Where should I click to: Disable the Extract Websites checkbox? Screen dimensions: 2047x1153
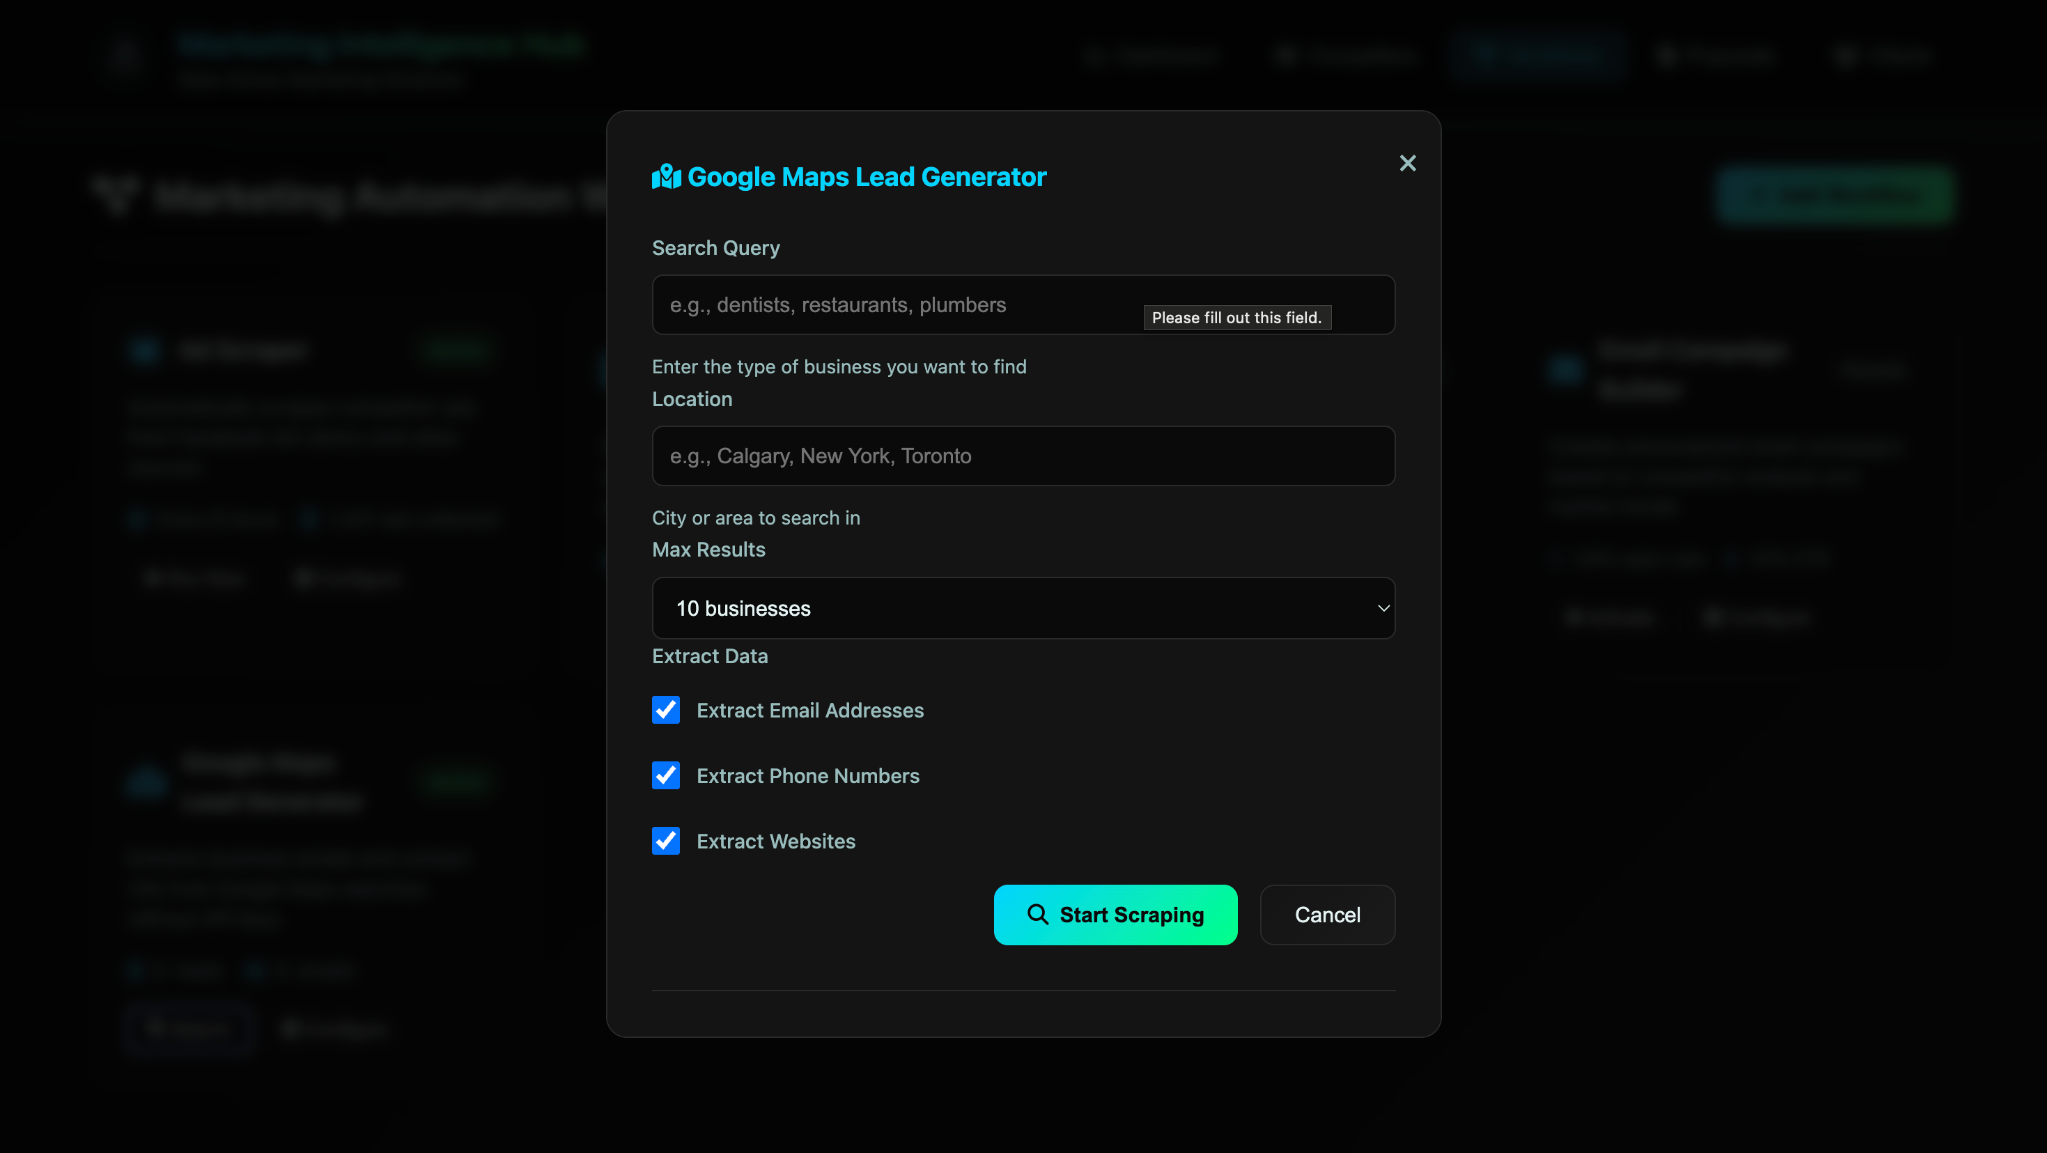666,841
